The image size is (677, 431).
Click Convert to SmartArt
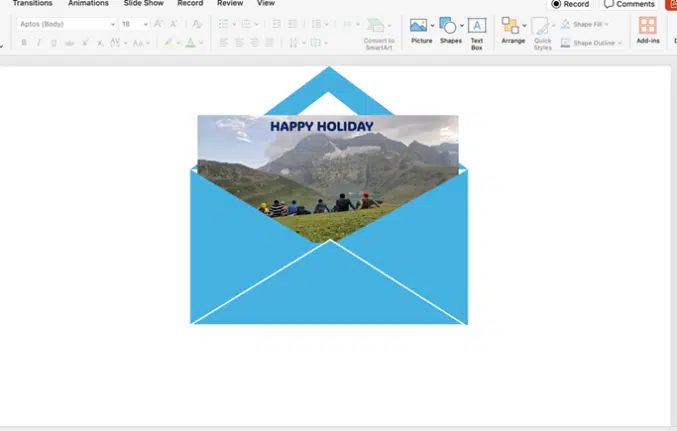[x=379, y=34]
